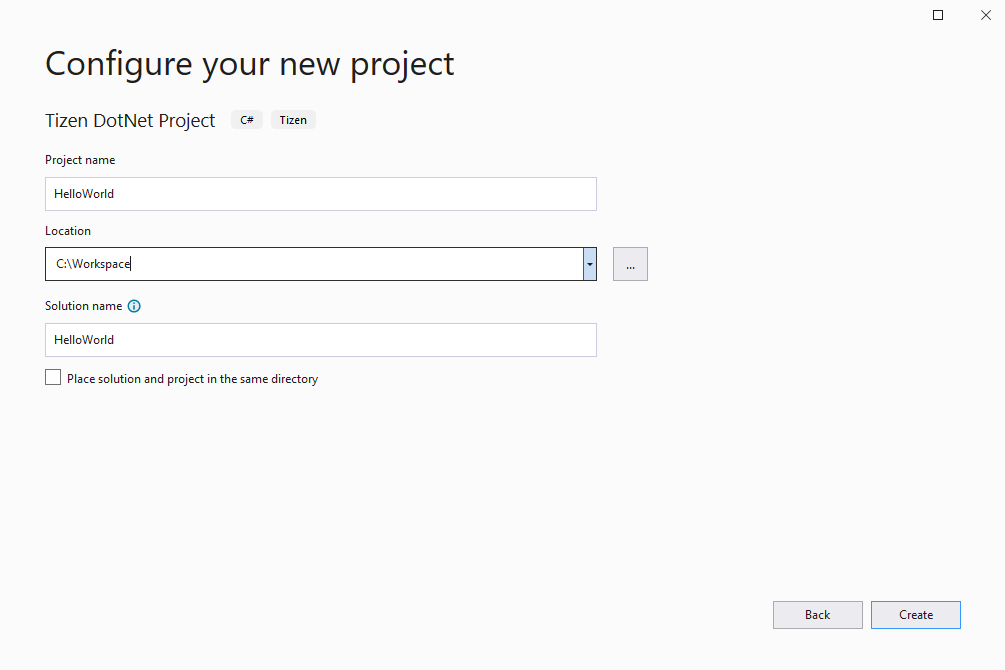Image resolution: width=1005 pixels, height=670 pixels.
Task: Click the Solution name text box
Action: pyautogui.click(x=320, y=339)
